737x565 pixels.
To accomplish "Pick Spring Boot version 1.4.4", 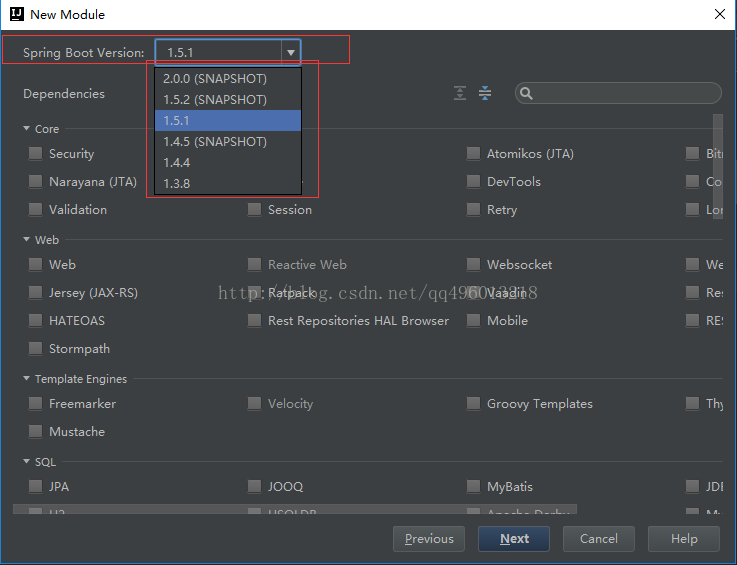I will click(228, 163).
